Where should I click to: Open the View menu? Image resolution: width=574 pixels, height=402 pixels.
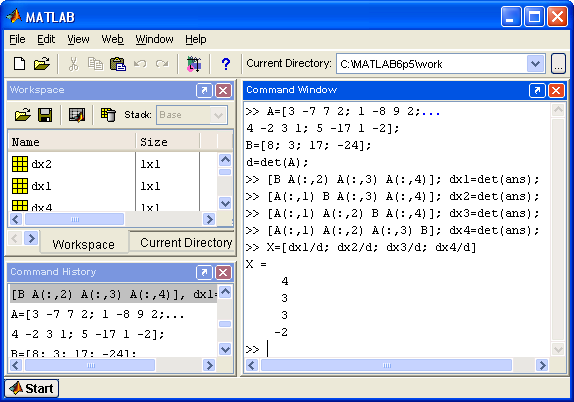[x=78, y=39]
